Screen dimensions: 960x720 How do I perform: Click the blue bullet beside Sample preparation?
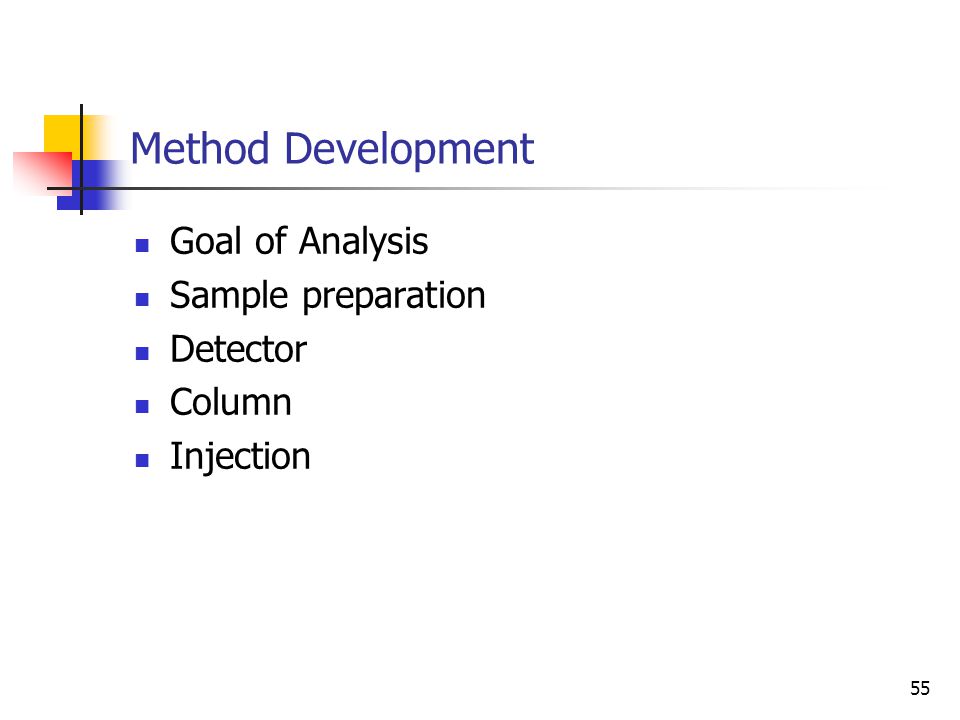[142, 299]
